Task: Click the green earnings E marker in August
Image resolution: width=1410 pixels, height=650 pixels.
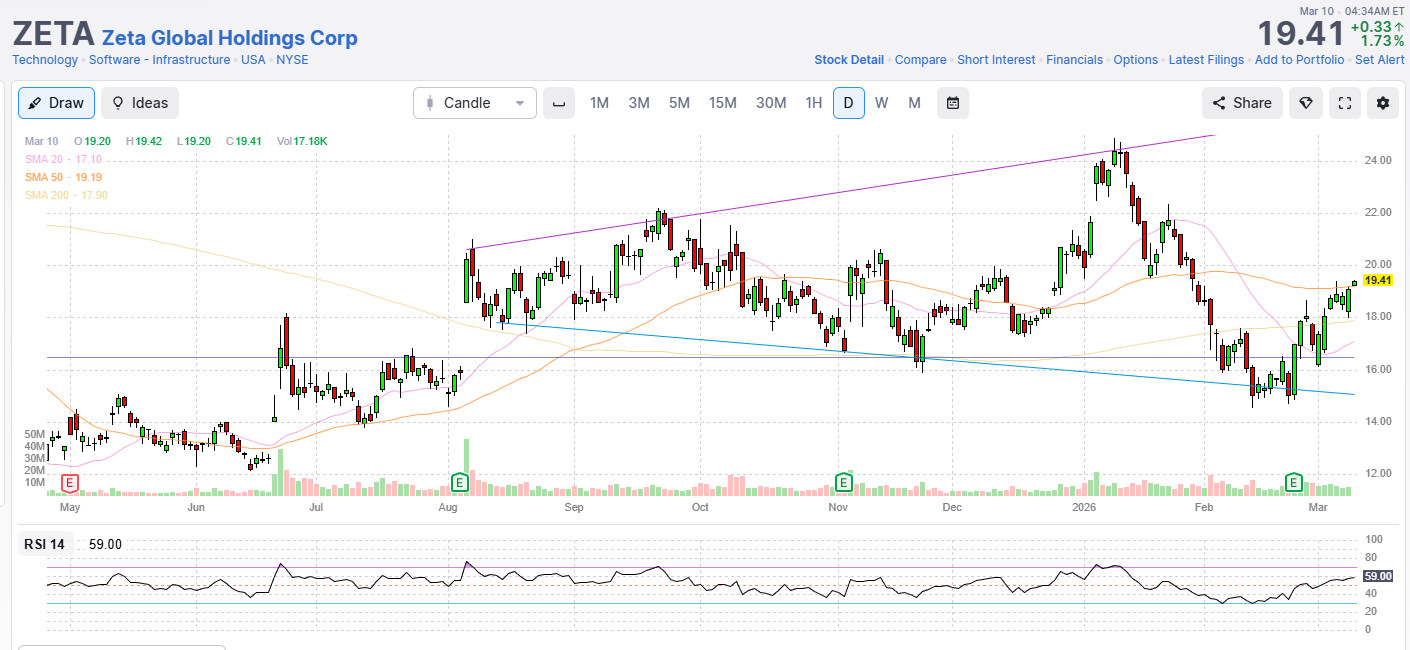Action: point(460,483)
